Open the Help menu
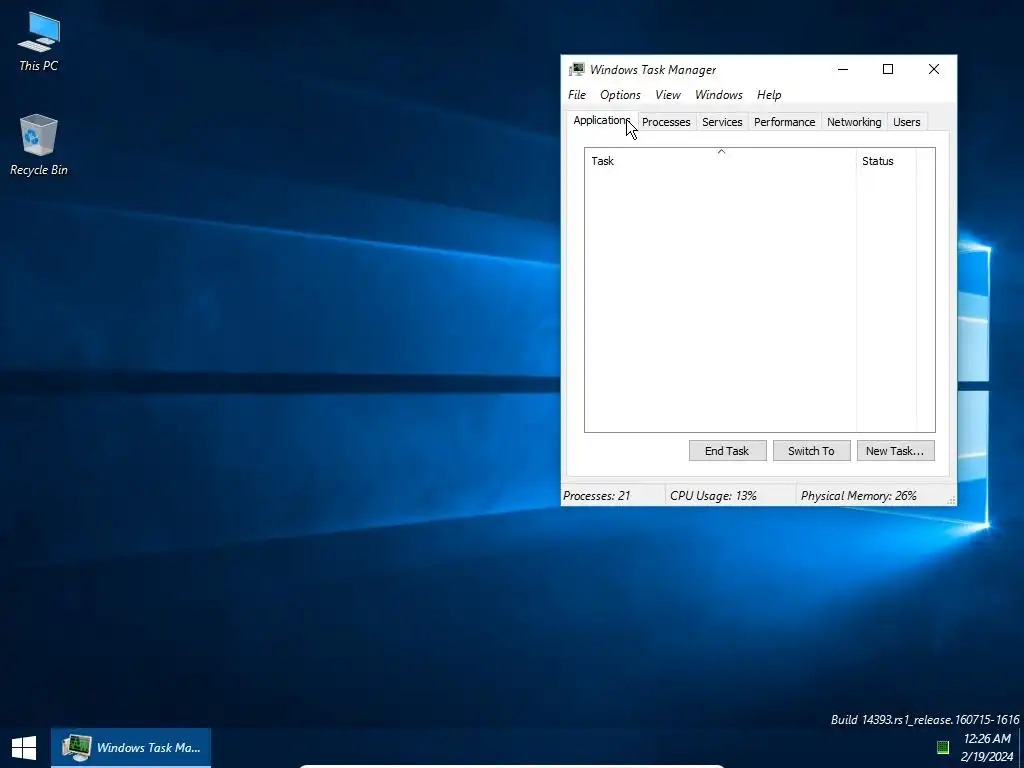Viewport: 1024px width, 768px height. click(x=769, y=95)
